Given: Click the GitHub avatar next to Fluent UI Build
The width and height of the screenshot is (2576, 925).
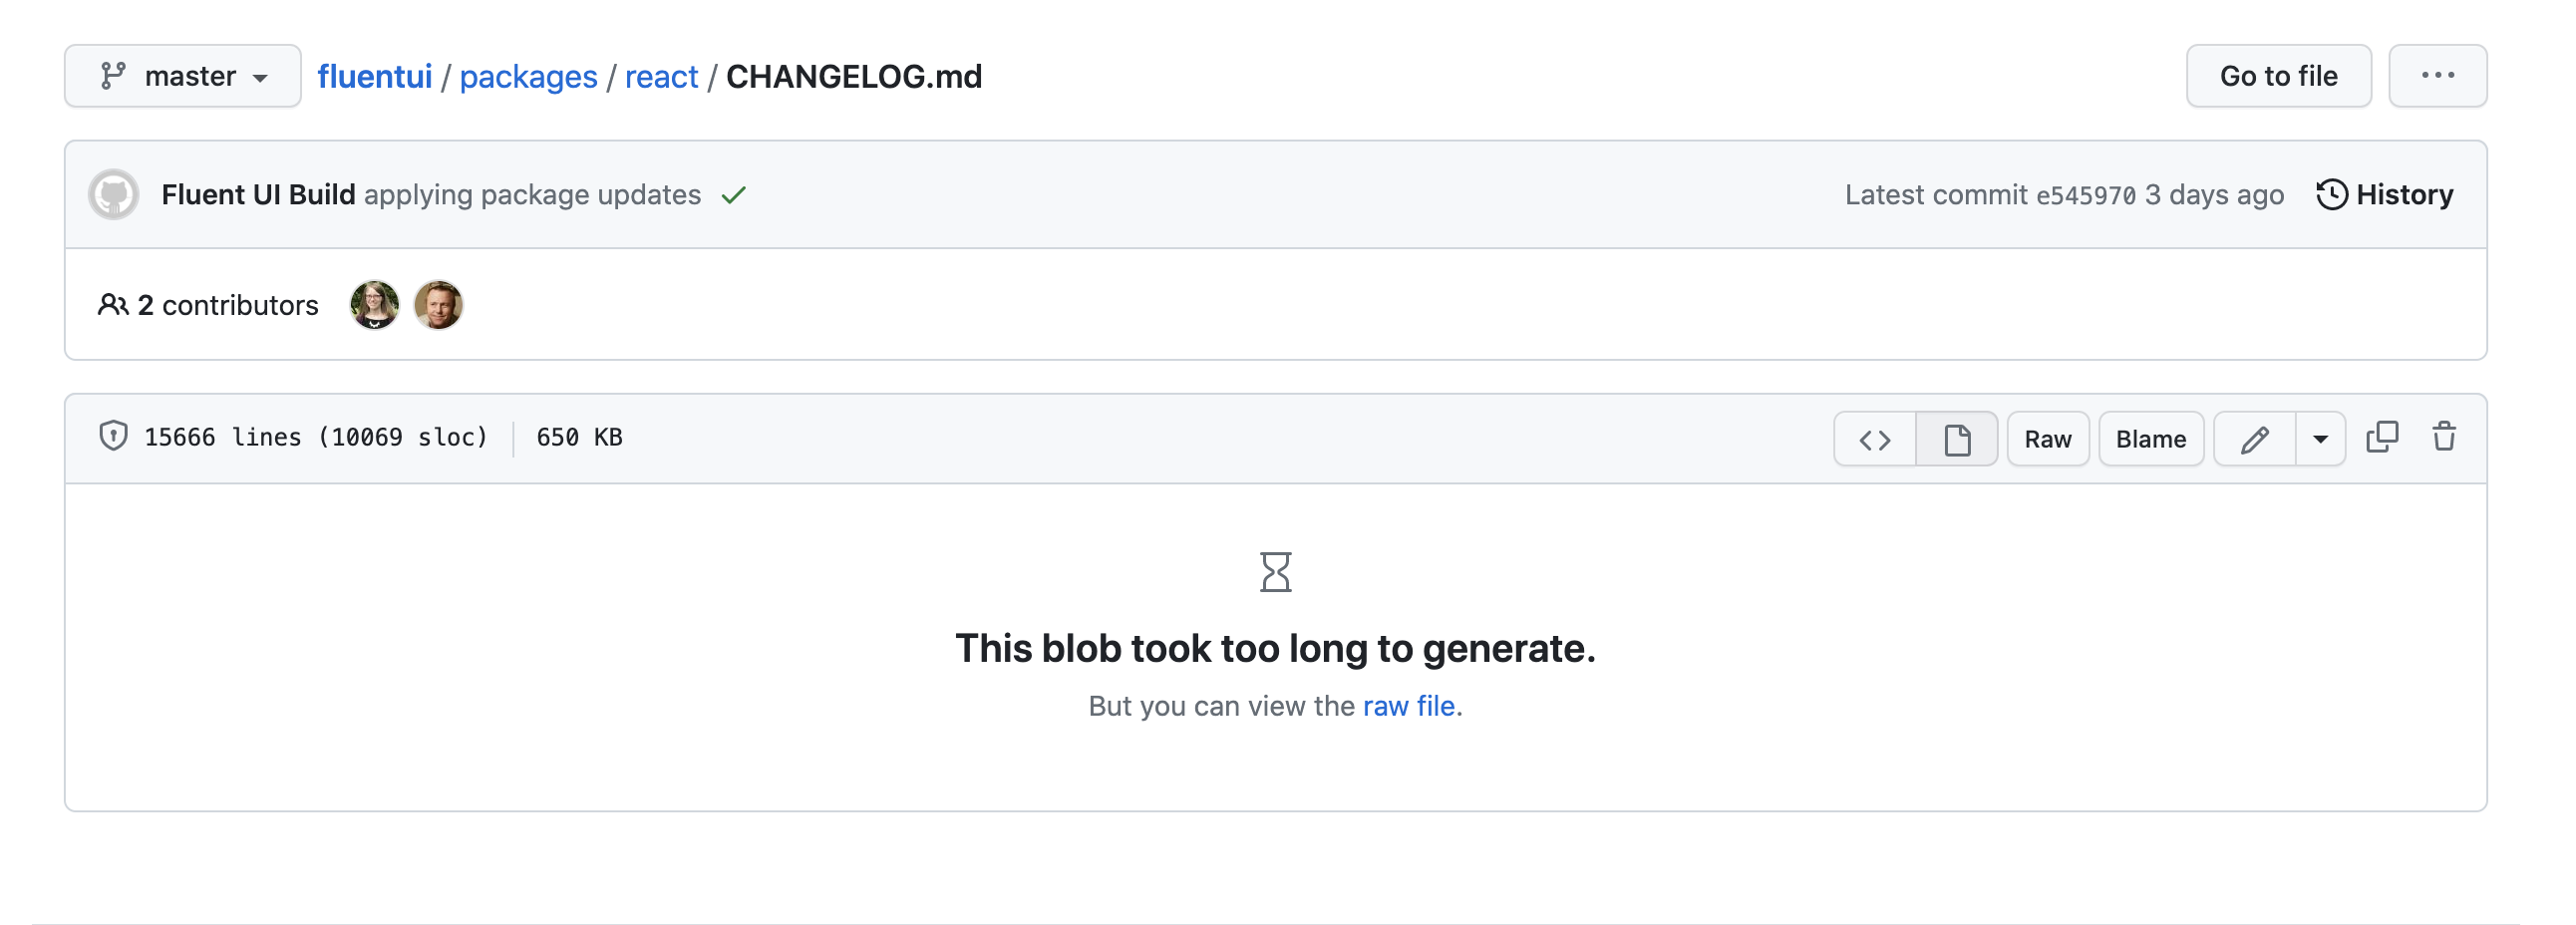Looking at the screenshot, I should [113, 194].
